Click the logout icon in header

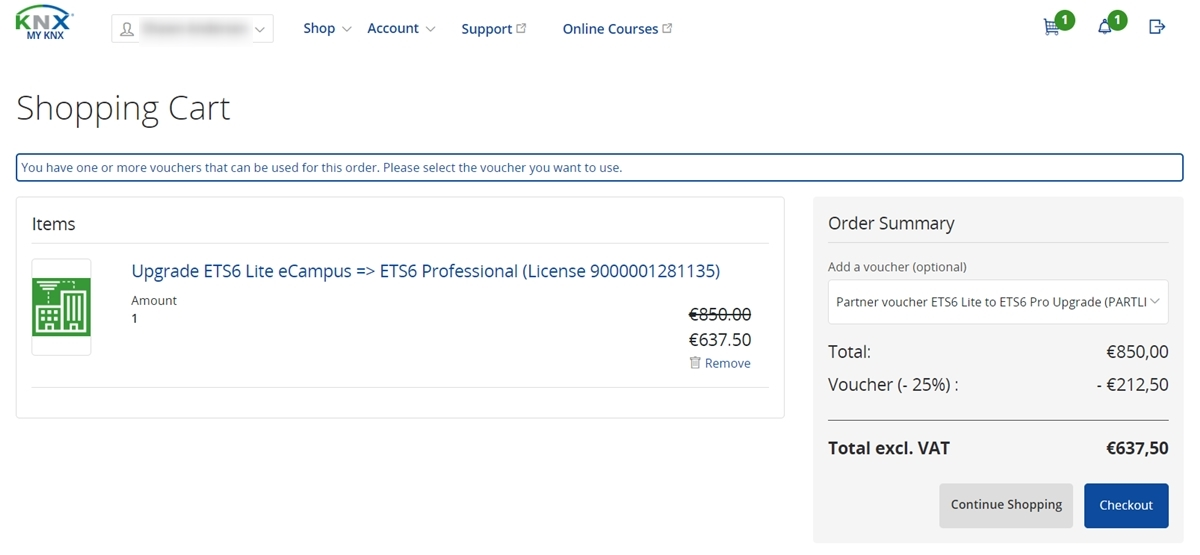tap(1157, 27)
